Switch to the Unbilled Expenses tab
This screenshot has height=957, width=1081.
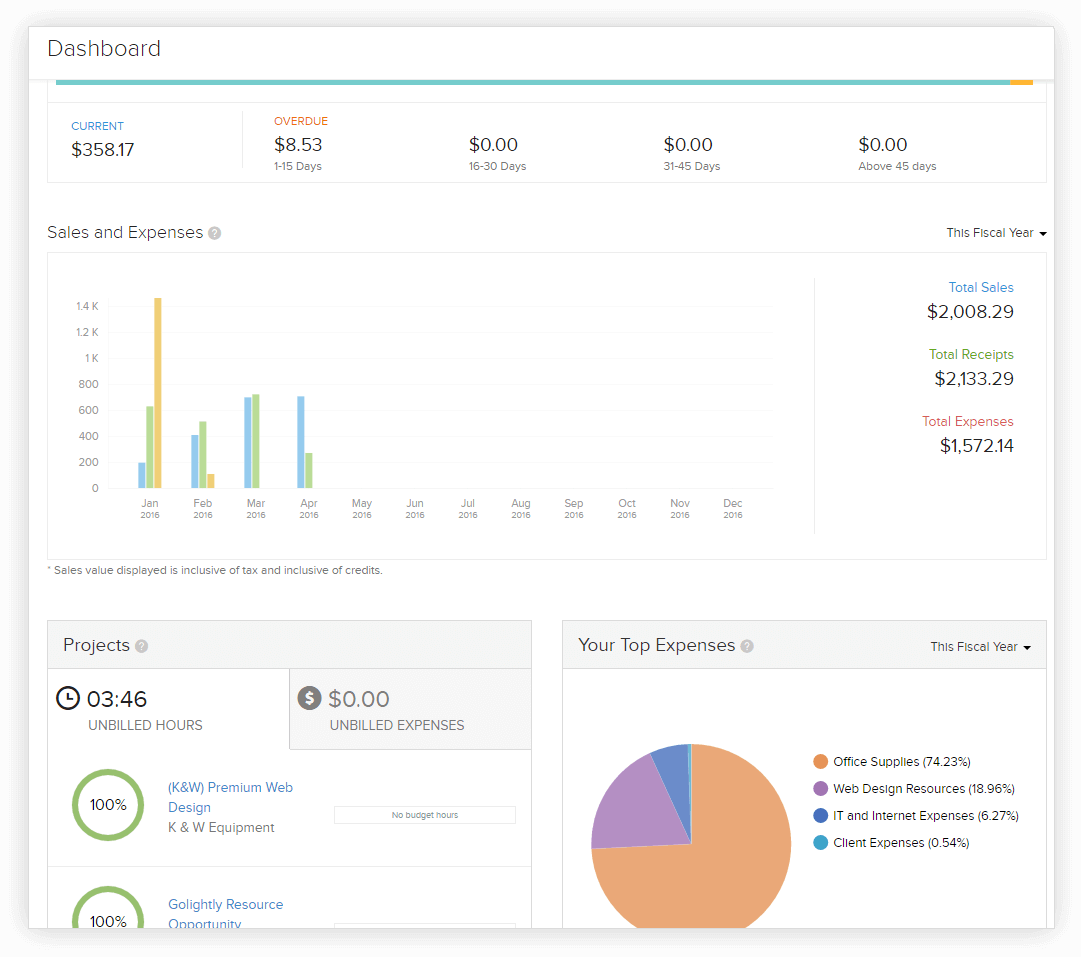click(410, 708)
